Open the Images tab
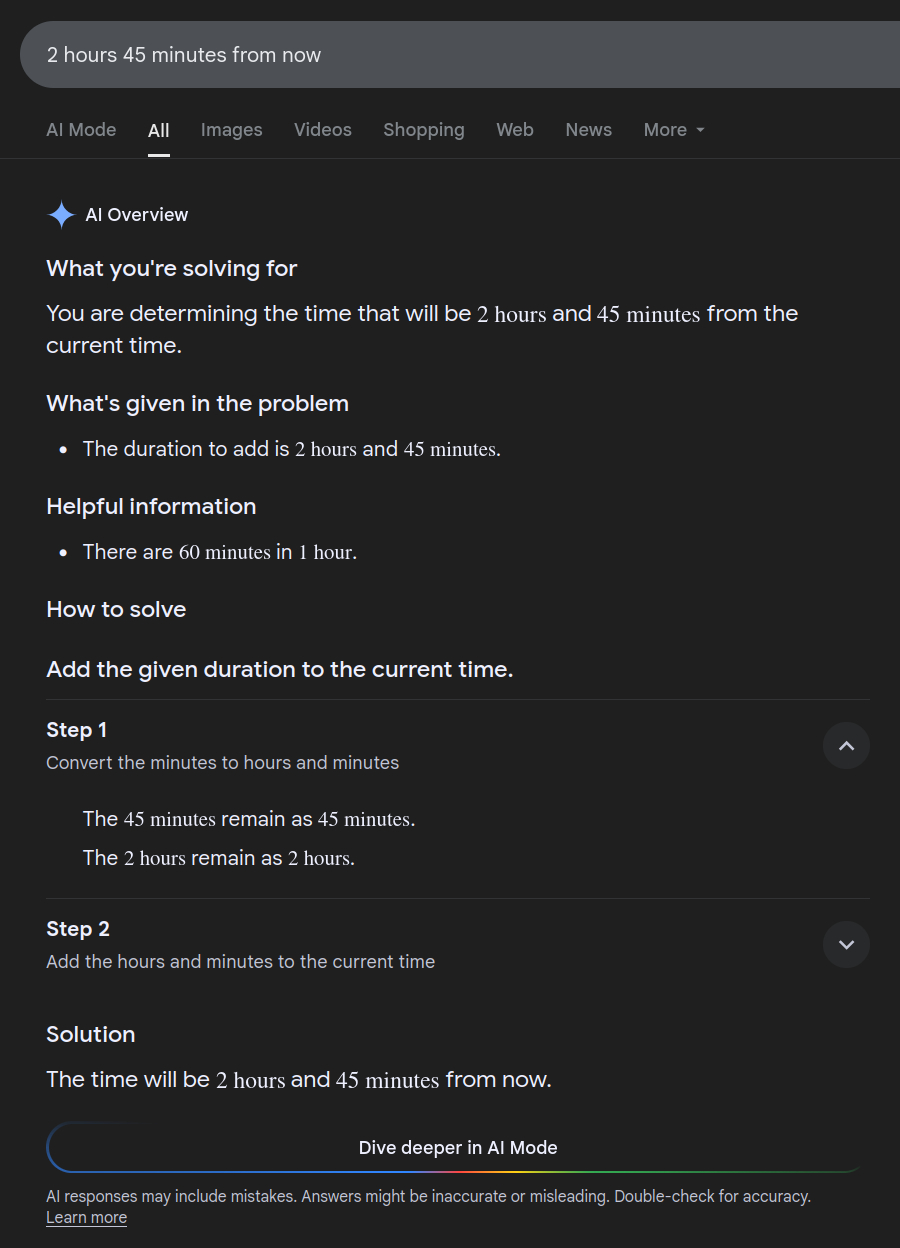Viewport: 900px width, 1248px height. [x=231, y=130]
